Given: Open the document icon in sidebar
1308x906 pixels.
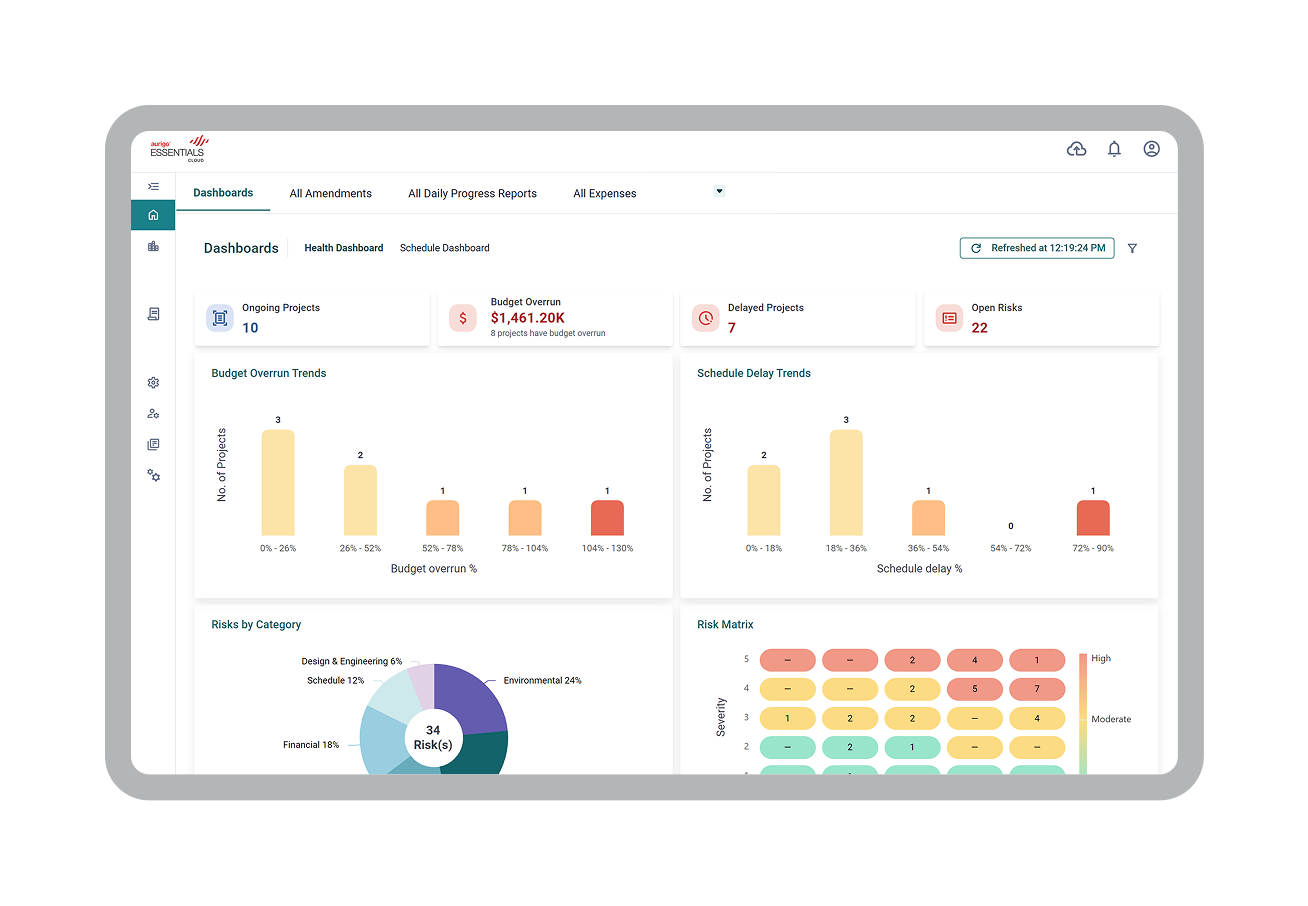Looking at the screenshot, I should pyautogui.click(x=153, y=314).
